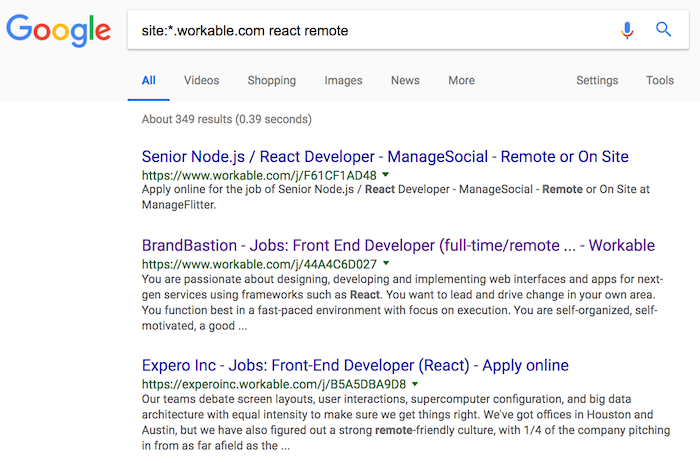Expand dropdown arrow beside 44A4C6D027 URL
The height and width of the screenshot is (463, 700).
pyautogui.click(x=386, y=263)
